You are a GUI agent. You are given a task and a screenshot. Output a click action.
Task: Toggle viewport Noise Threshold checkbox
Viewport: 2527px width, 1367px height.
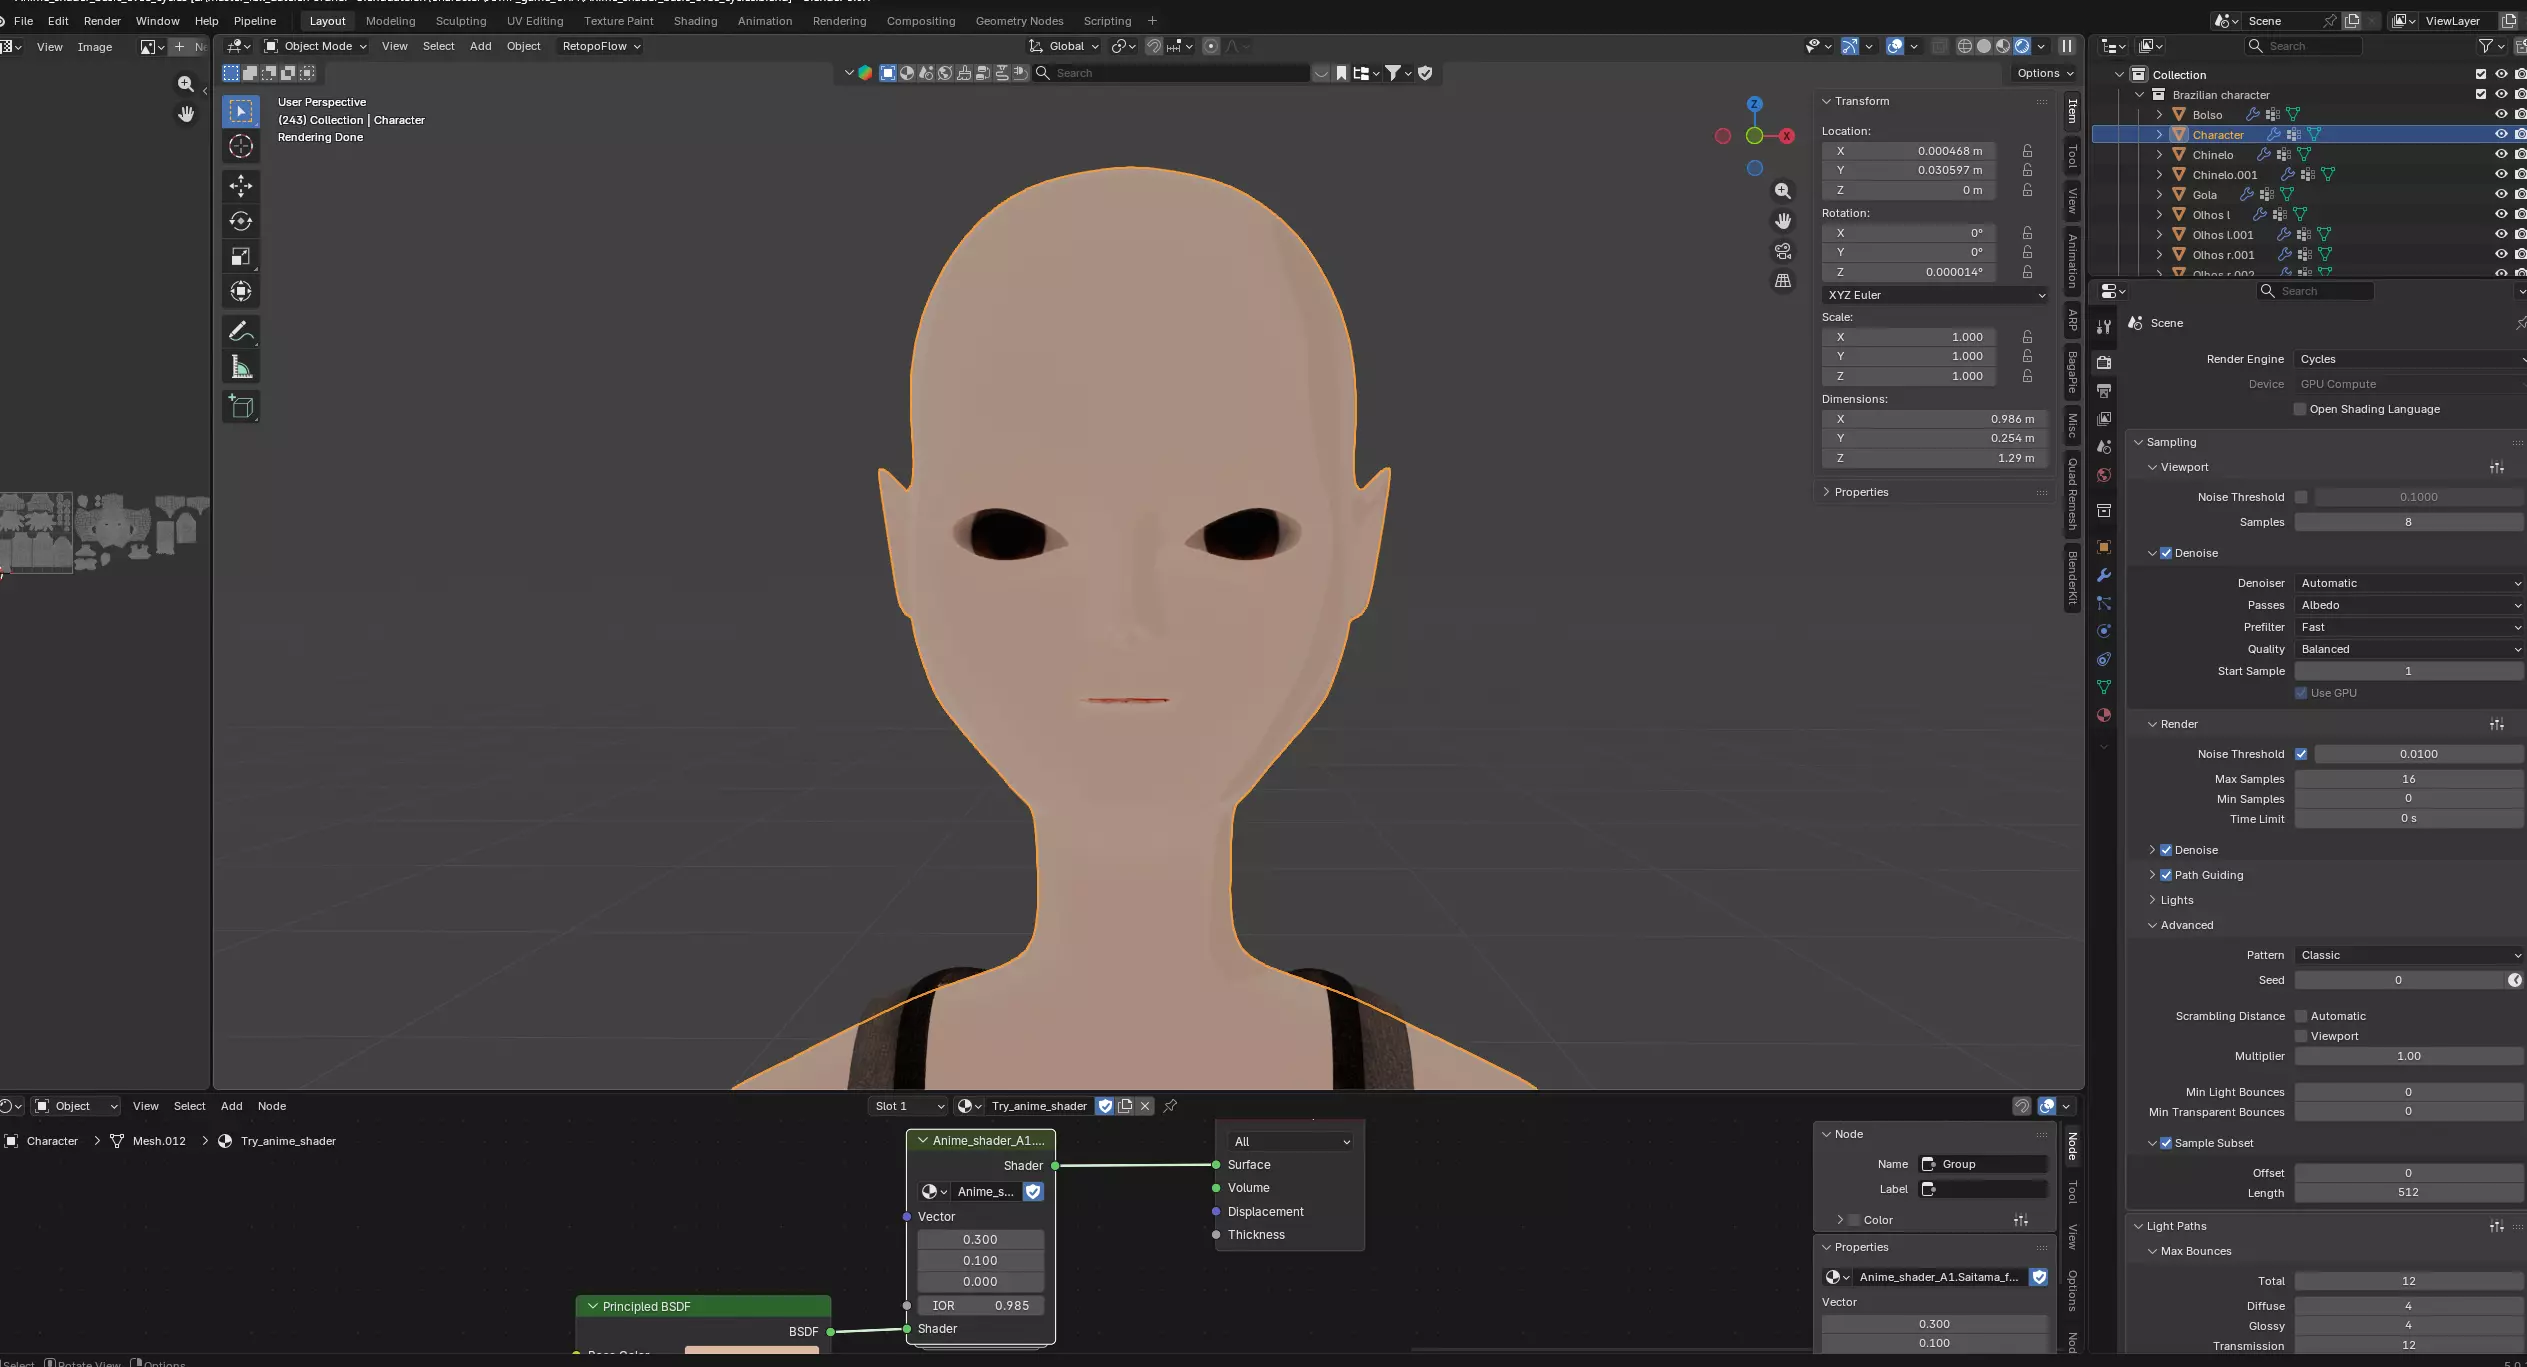[2301, 497]
